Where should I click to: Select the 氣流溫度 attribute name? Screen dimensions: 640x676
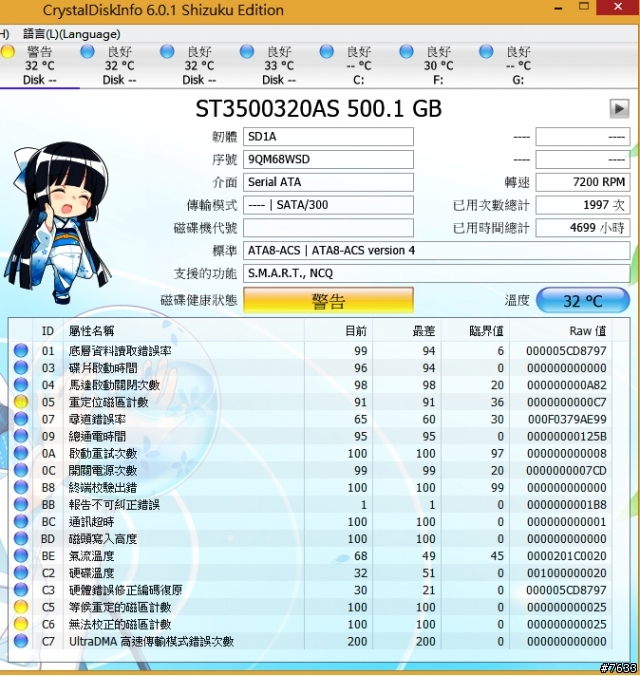click(x=91, y=556)
